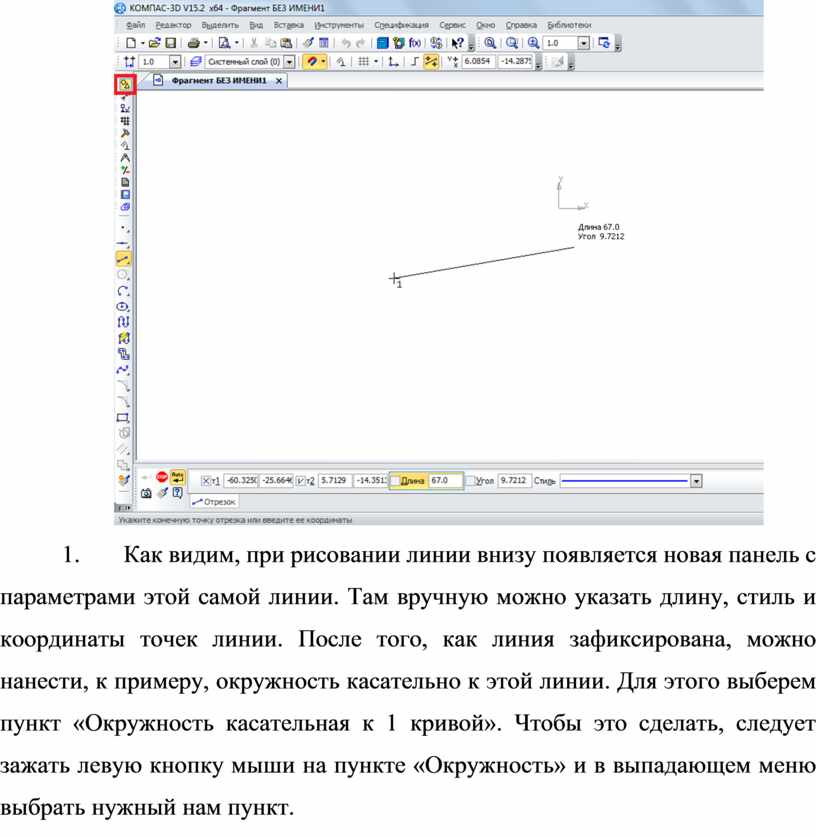The width and height of the screenshot is (816, 836).
Task: Select the Circle tool in left toolbar
Action: pyautogui.click(x=124, y=274)
